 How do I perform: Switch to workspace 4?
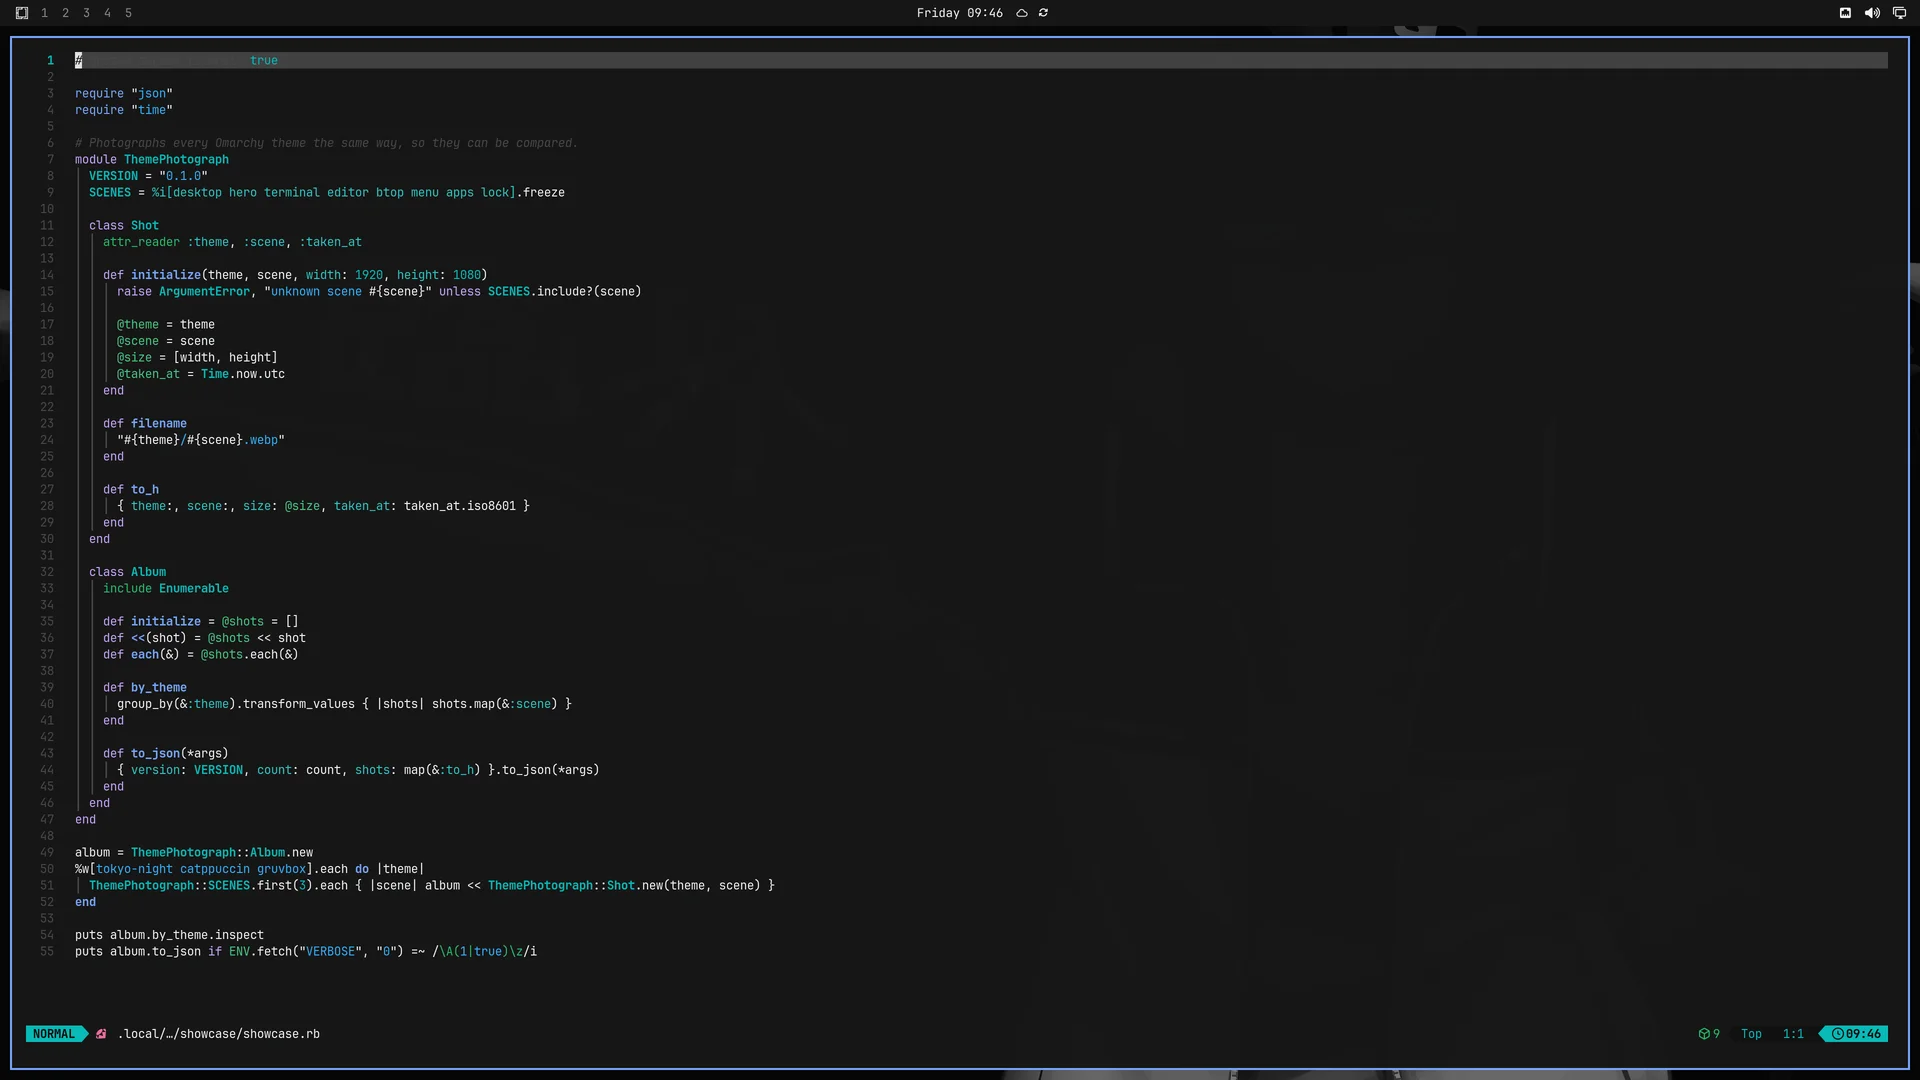click(x=107, y=13)
